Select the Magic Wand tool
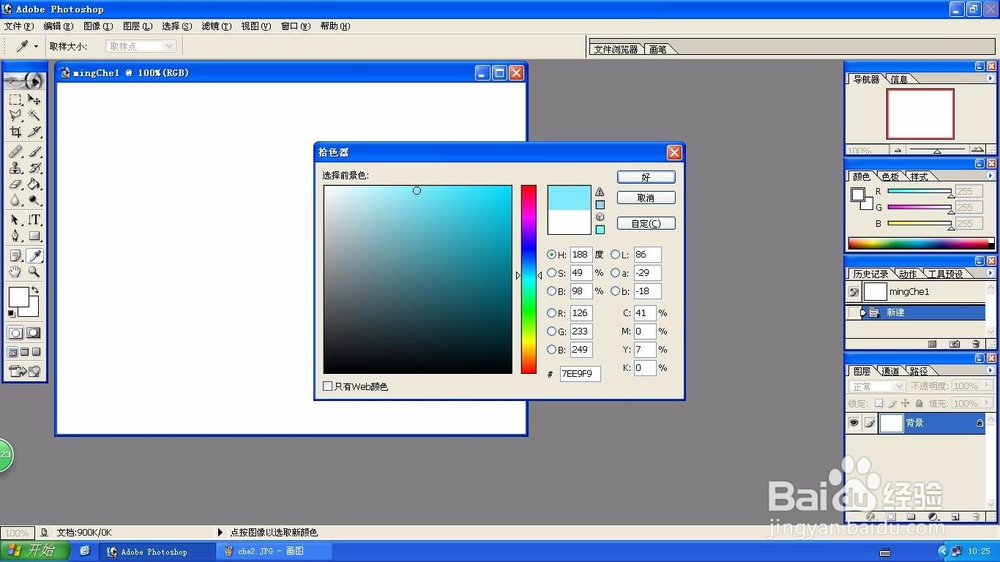The width and height of the screenshot is (1000, 562). 34,115
